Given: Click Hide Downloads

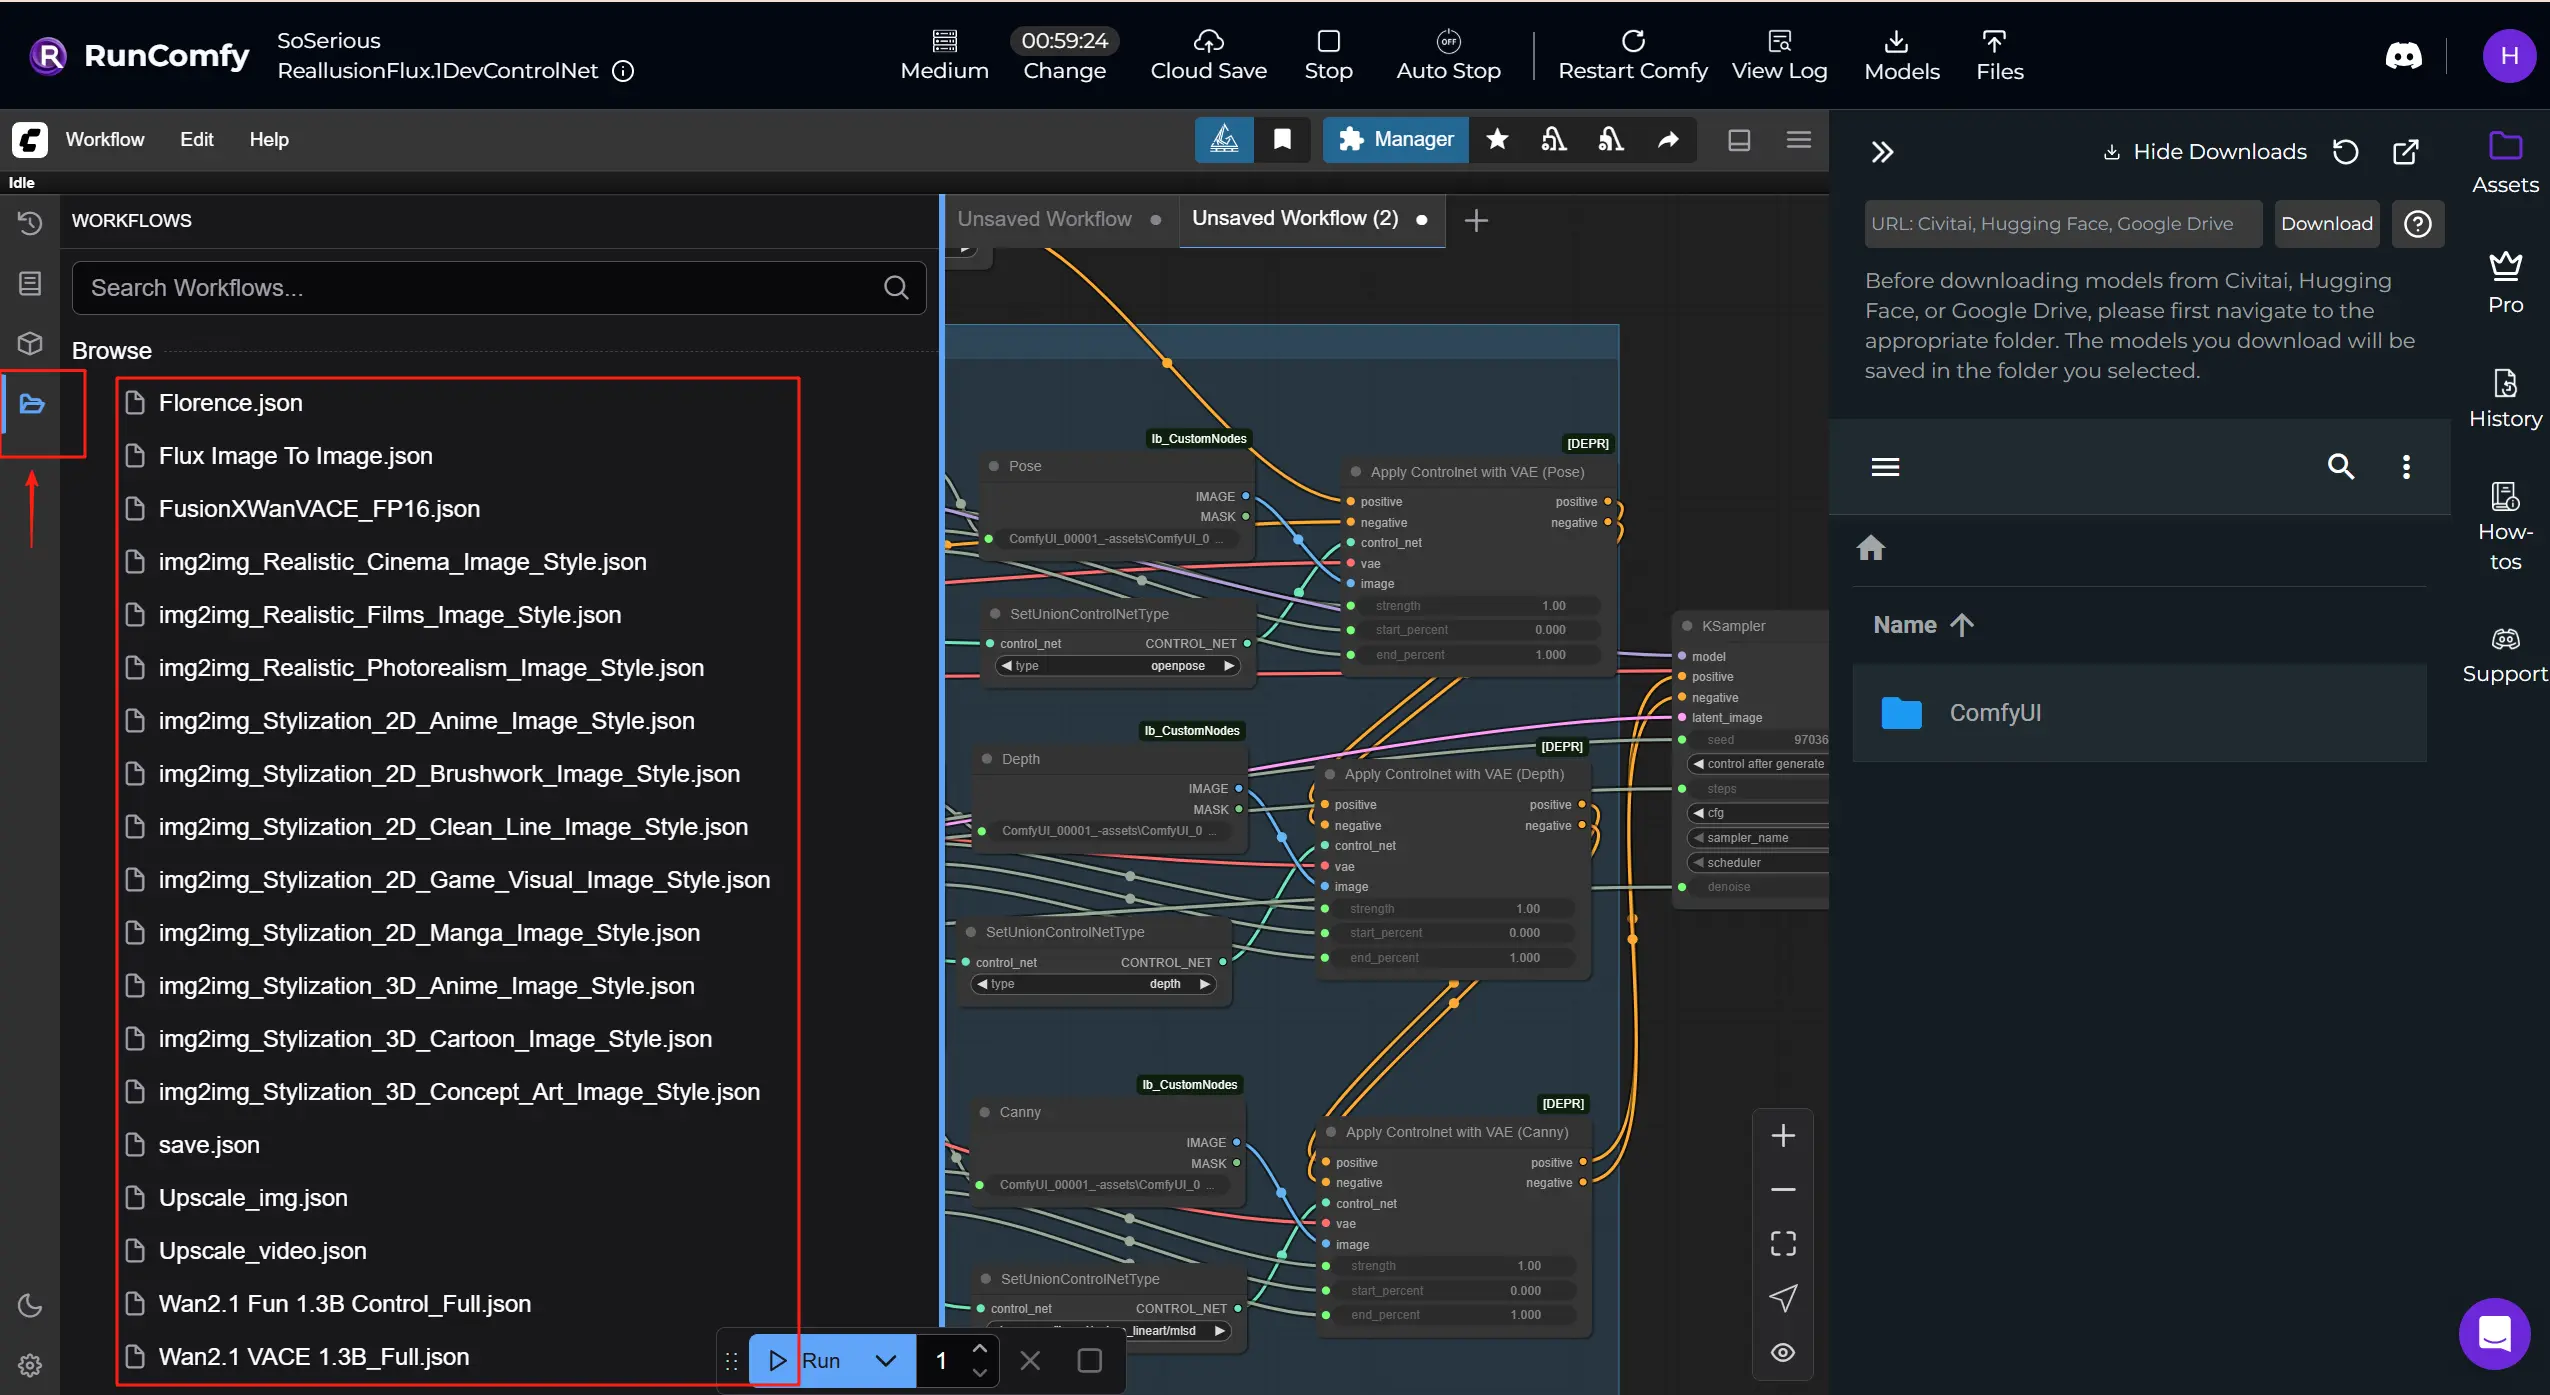Looking at the screenshot, I should click(2204, 152).
